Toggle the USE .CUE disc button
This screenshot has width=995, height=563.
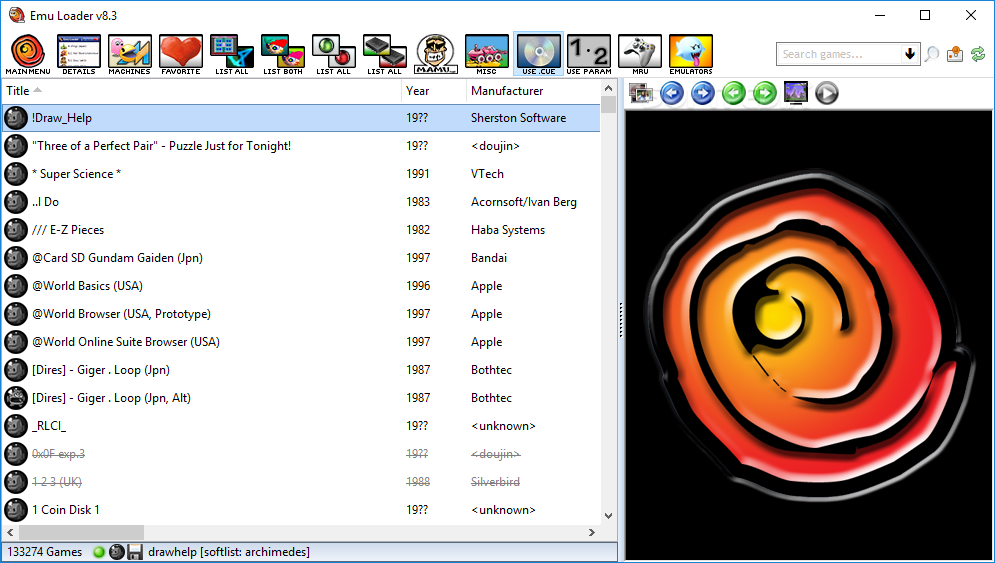(x=538, y=54)
